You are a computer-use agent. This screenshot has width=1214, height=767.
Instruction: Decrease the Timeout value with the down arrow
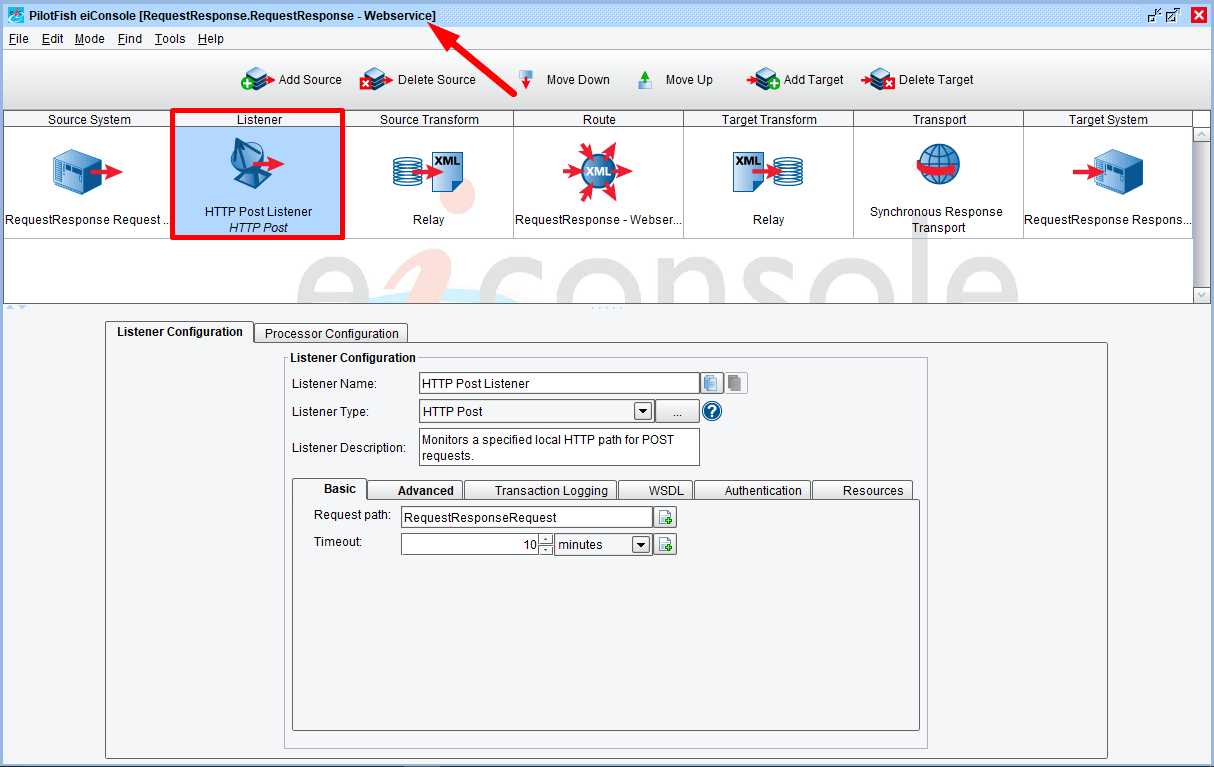(545, 550)
